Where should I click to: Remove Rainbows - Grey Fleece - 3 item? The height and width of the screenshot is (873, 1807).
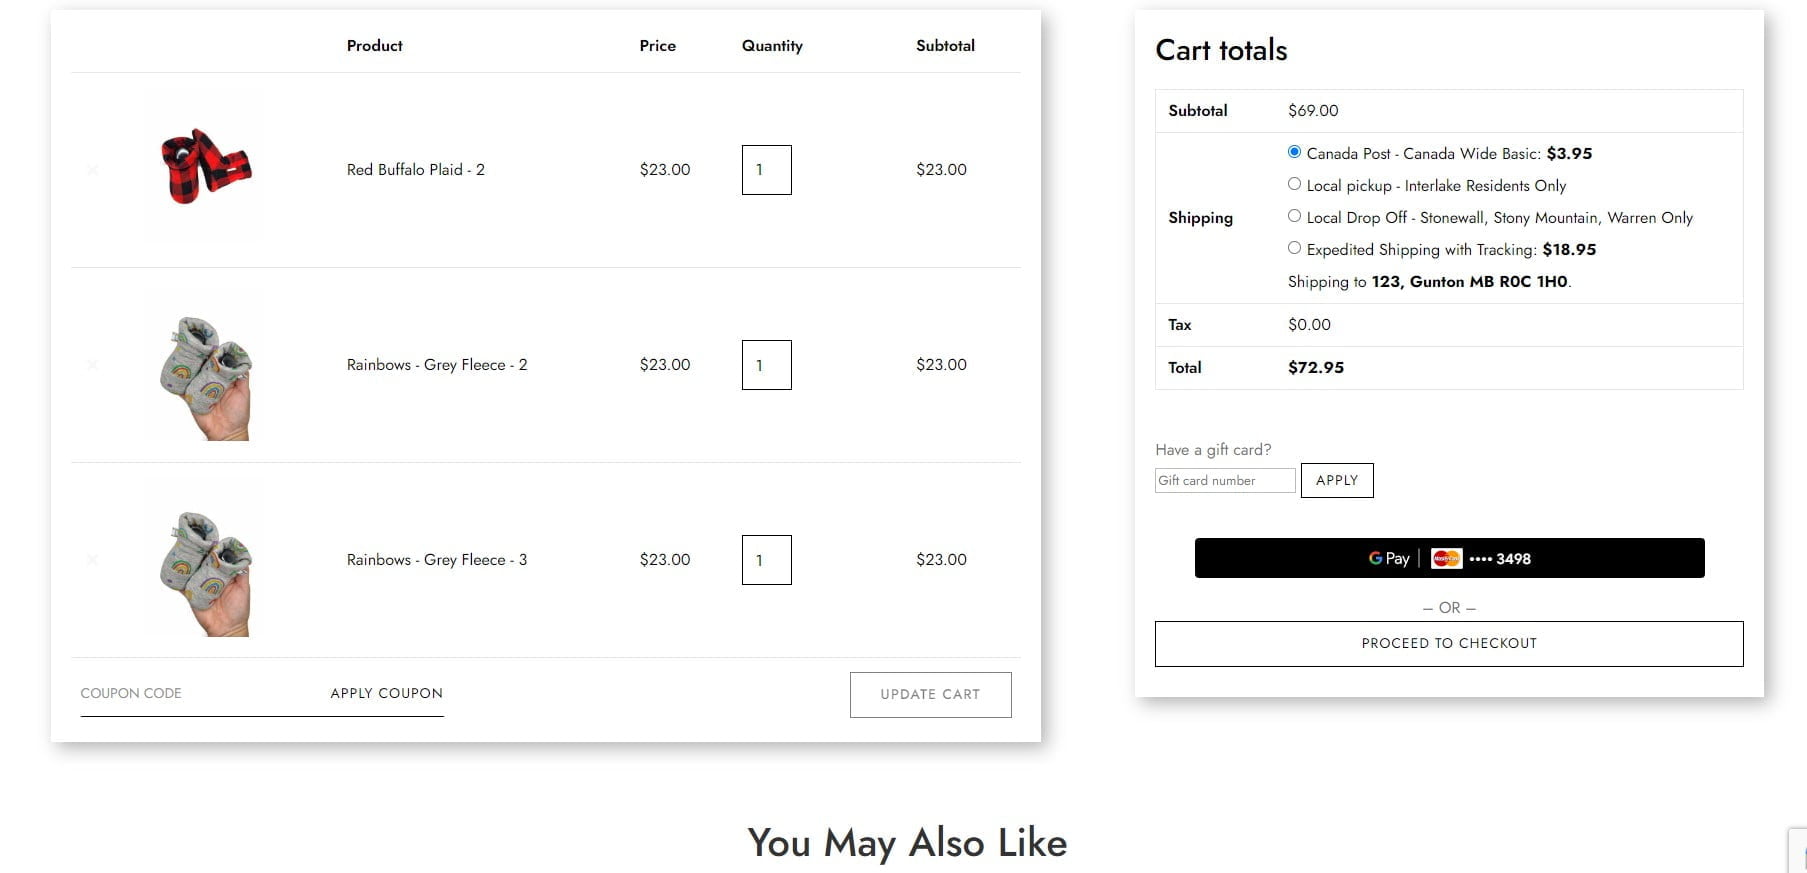pyautogui.click(x=92, y=560)
